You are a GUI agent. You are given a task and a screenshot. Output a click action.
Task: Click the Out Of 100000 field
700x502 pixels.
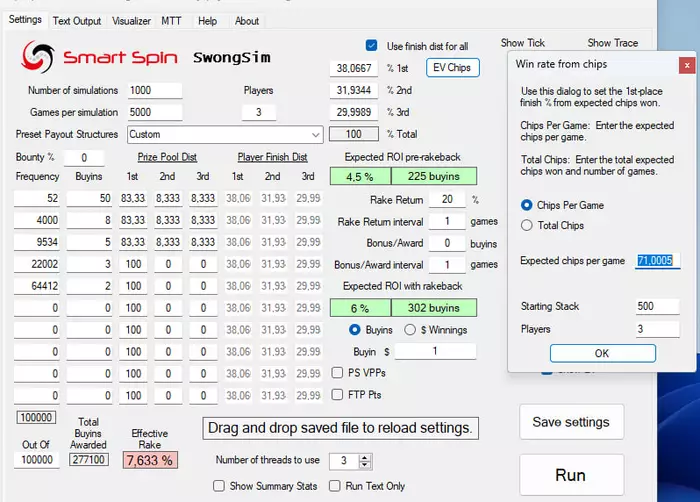37,460
